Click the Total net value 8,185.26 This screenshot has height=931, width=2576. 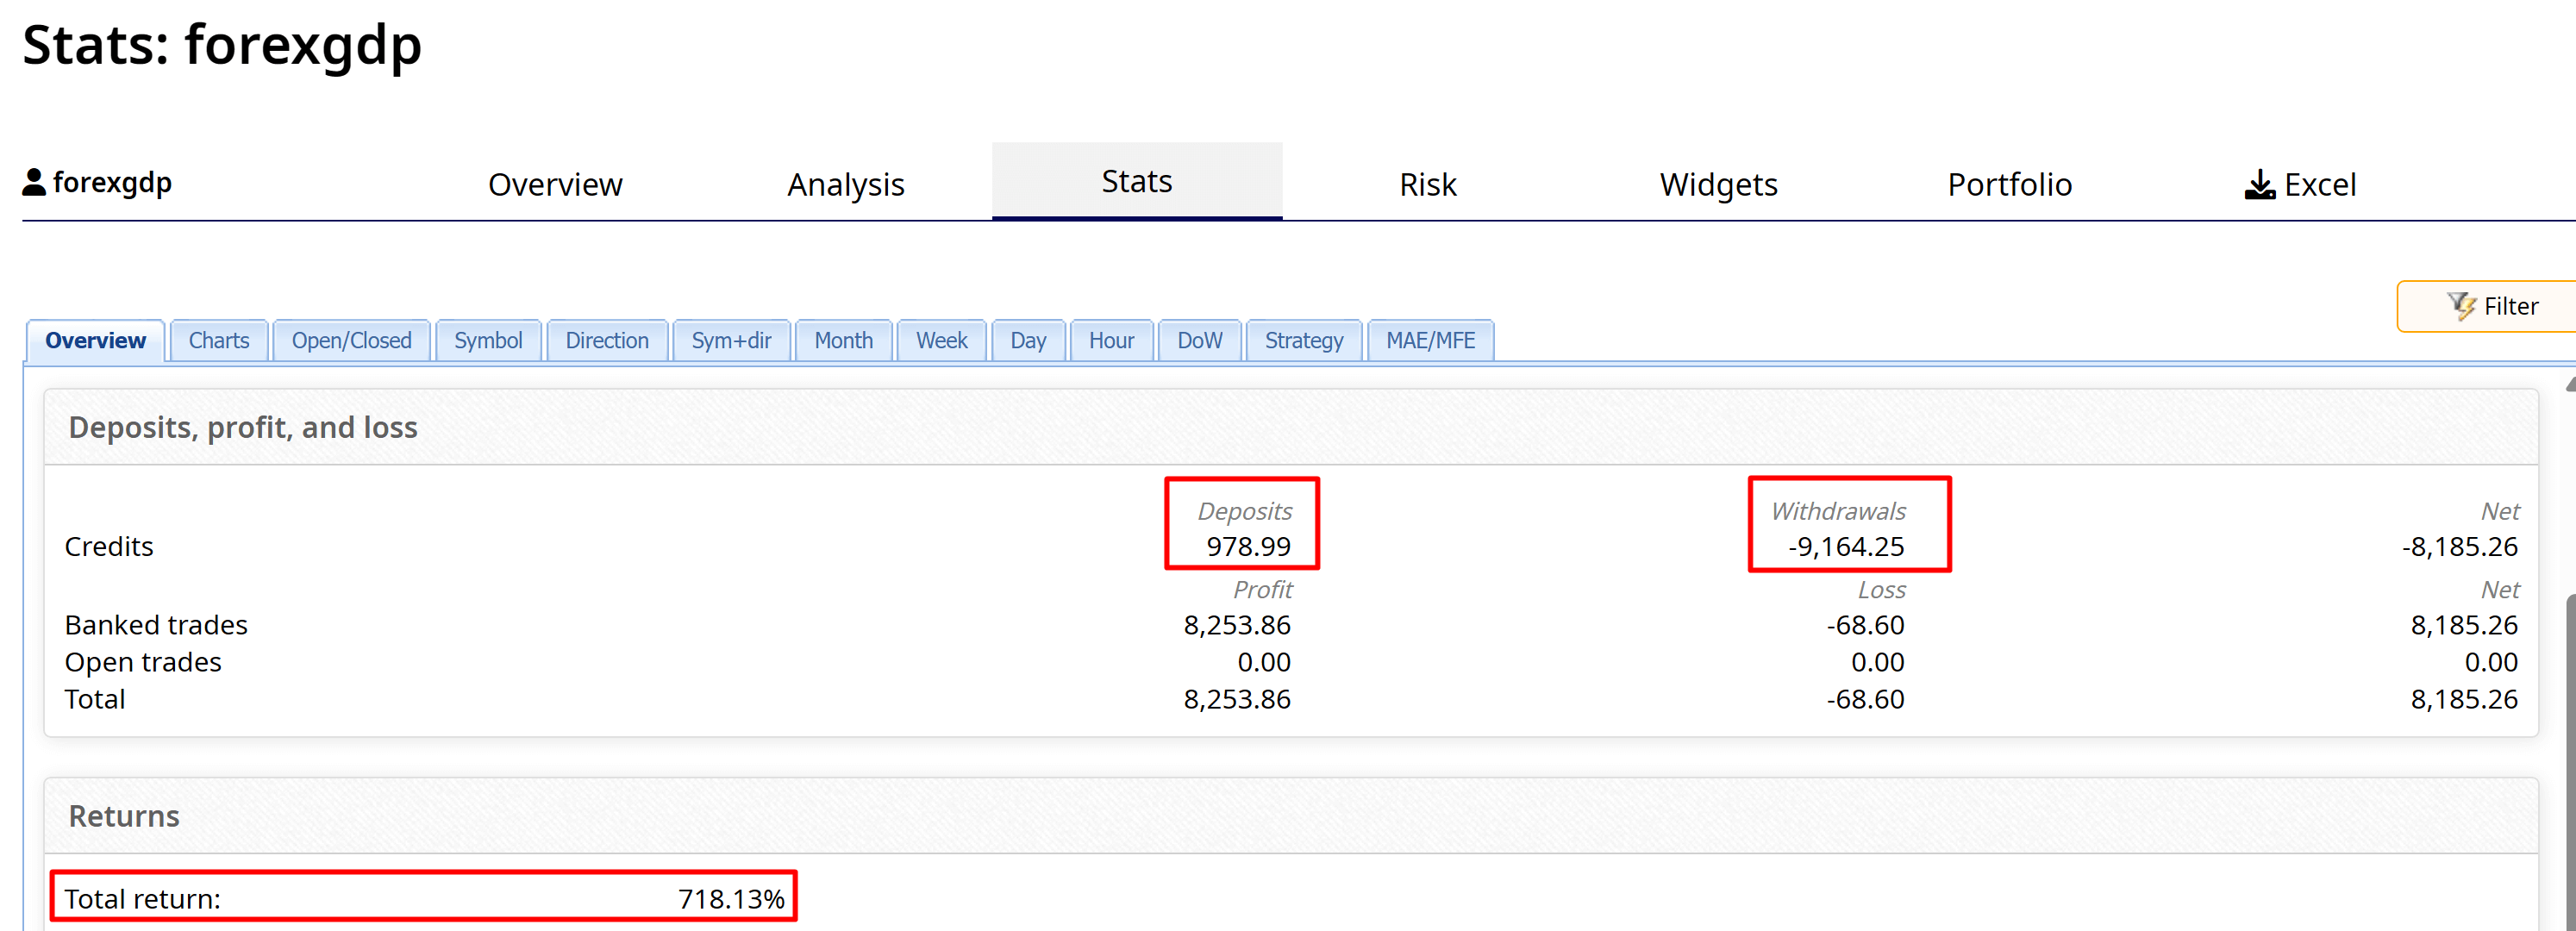pyautogui.click(x=2464, y=699)
